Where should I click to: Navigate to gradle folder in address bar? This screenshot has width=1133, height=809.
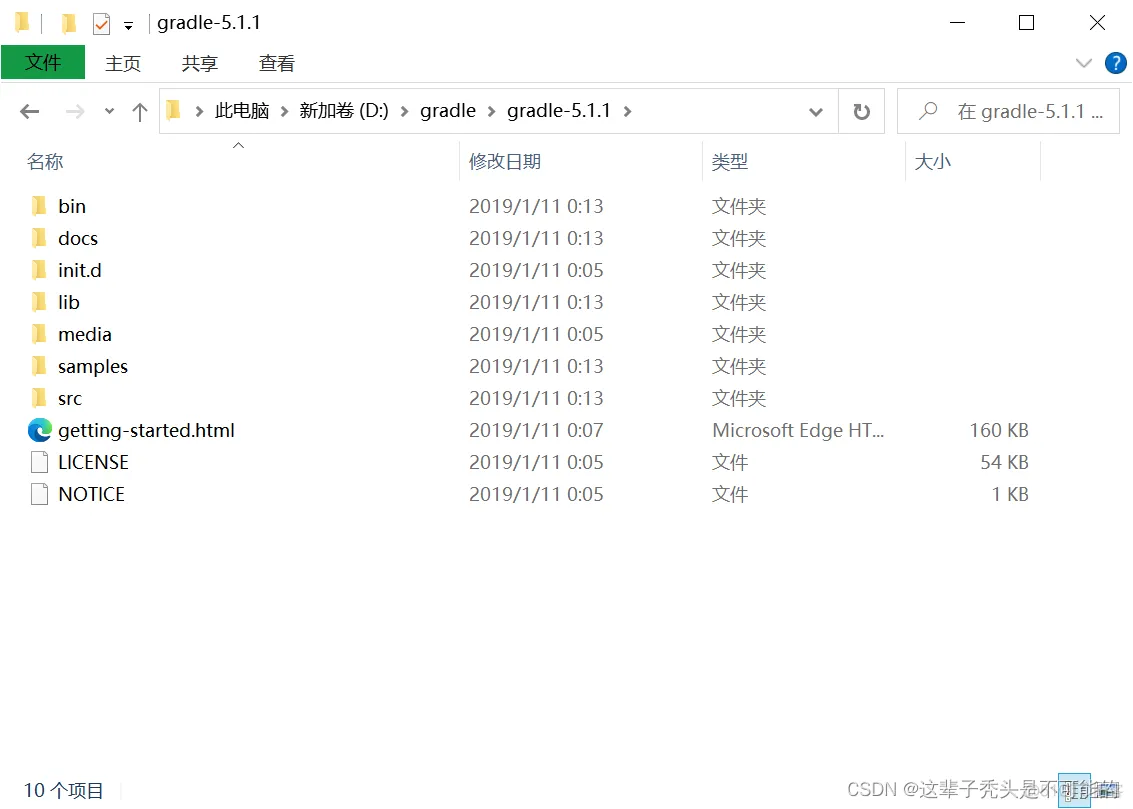coord(448,111)
